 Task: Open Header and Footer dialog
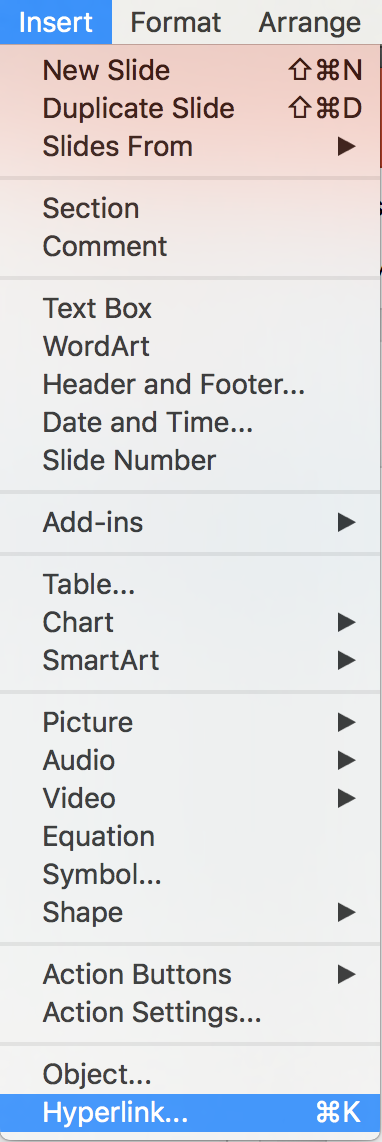point(190,384)
